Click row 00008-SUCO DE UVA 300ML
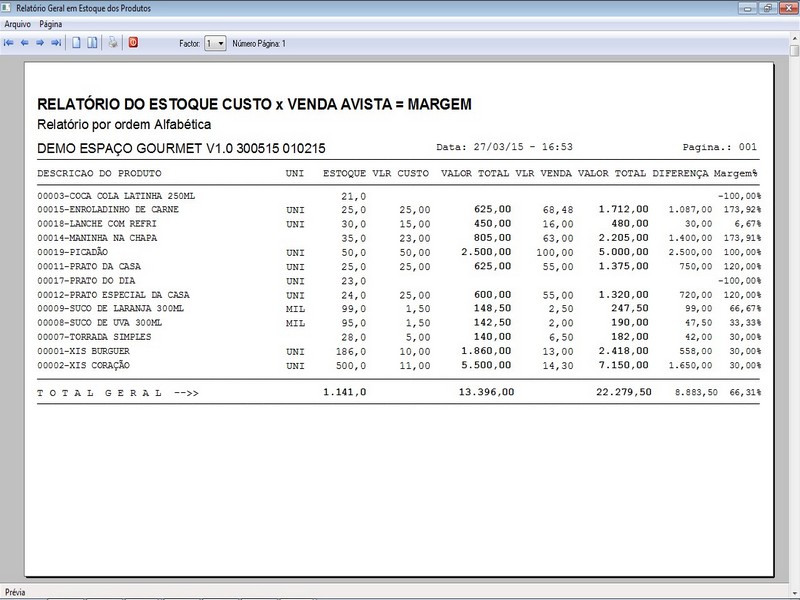 pos(399,323)
